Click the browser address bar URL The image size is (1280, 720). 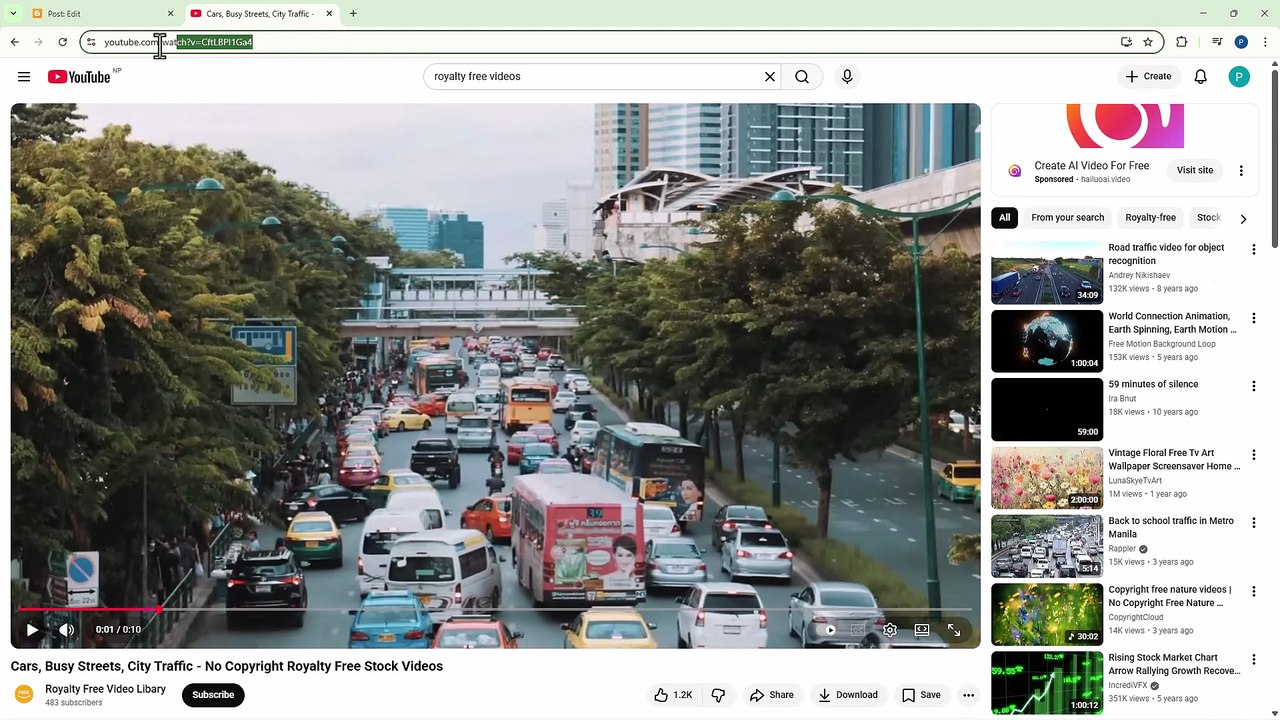178,42
